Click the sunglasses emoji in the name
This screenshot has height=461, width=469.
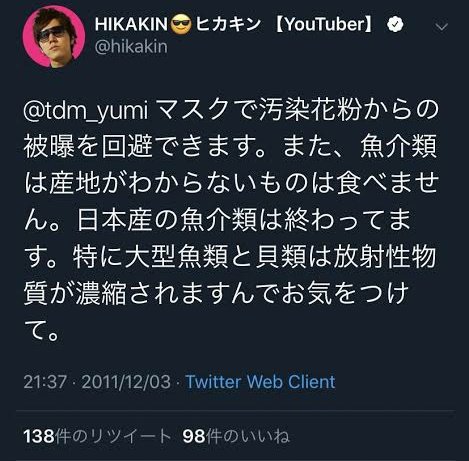tap(181, 24)
